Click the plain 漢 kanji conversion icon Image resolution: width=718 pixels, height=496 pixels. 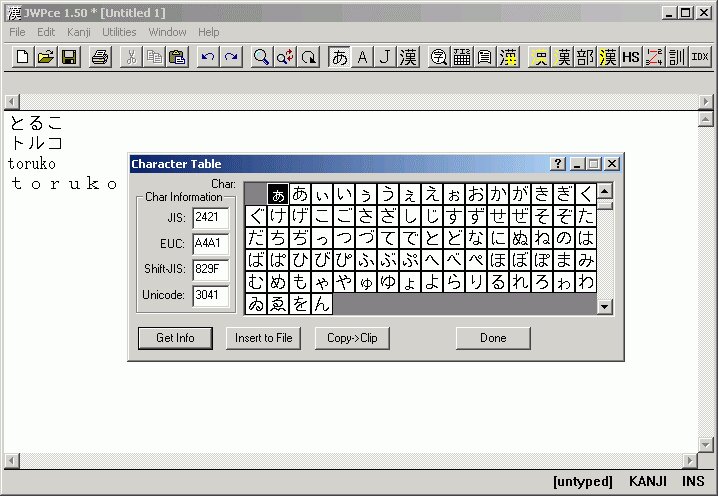(x=408, y=57)
